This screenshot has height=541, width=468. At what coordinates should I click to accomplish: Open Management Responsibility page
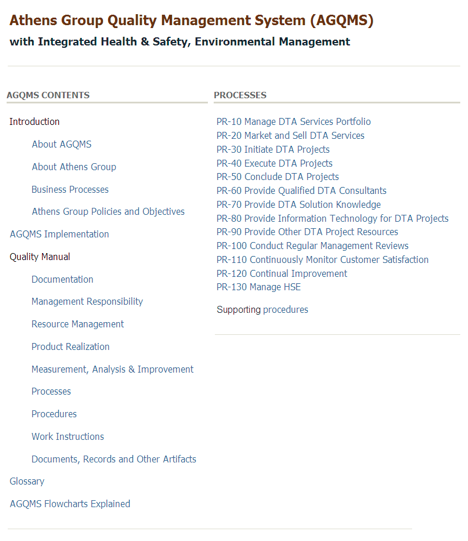pos(87,302)
